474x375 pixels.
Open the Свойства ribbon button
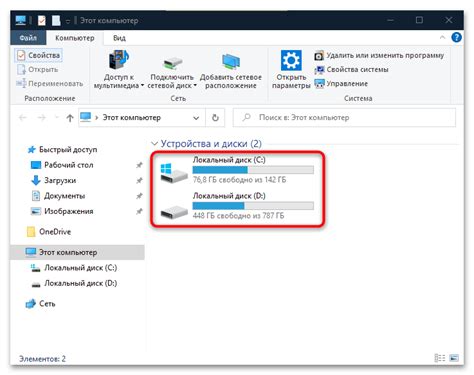[39, 55]
